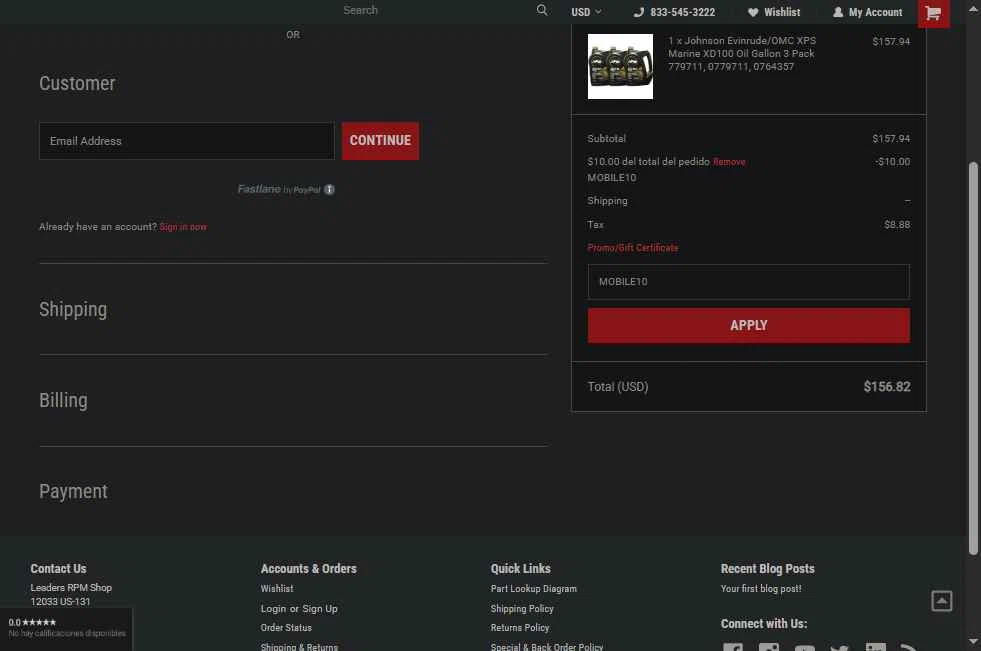Image resolution: width=981 pixels, height=651 pixels.
Task: Open footer Wishlist link
Action: click(277, 588)
